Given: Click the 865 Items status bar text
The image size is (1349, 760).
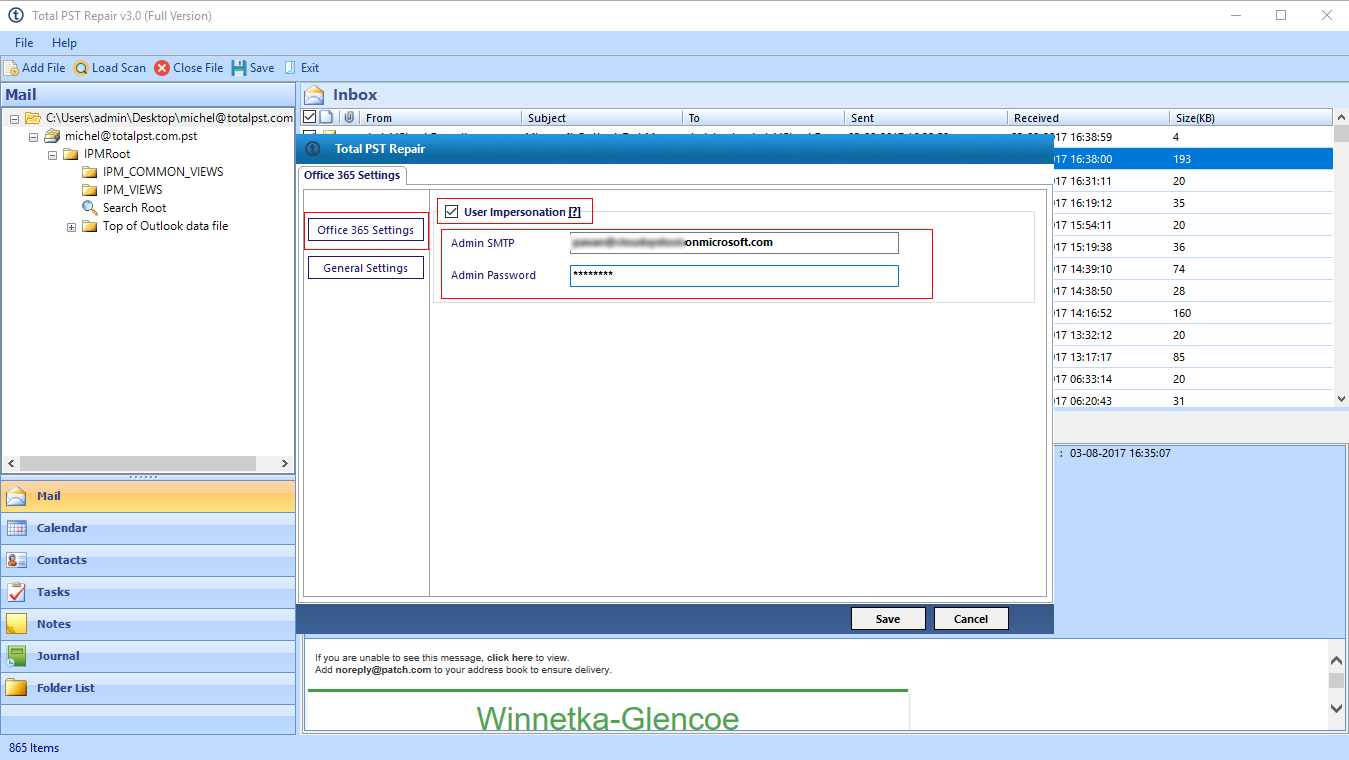Looking at the screenshot, I should [34, 748].
